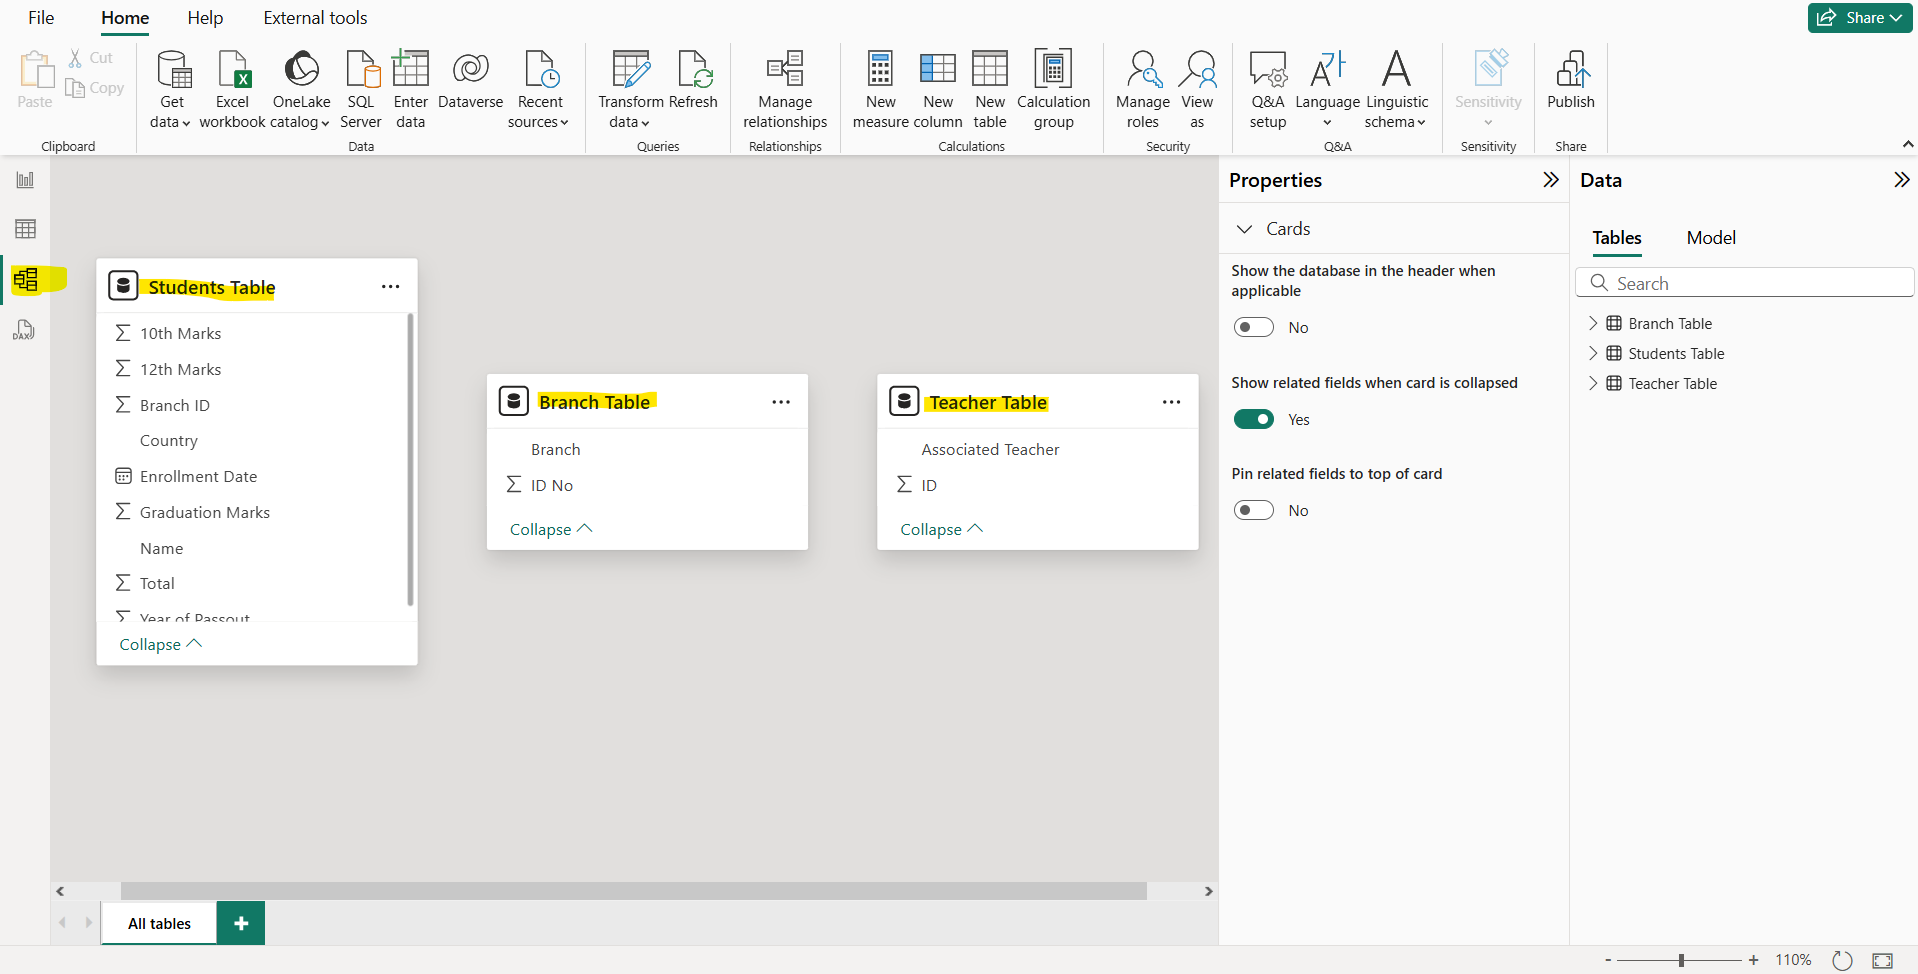
Task: Expand the Students Table in the Data pane
Action: click(x=1594, y=353)
